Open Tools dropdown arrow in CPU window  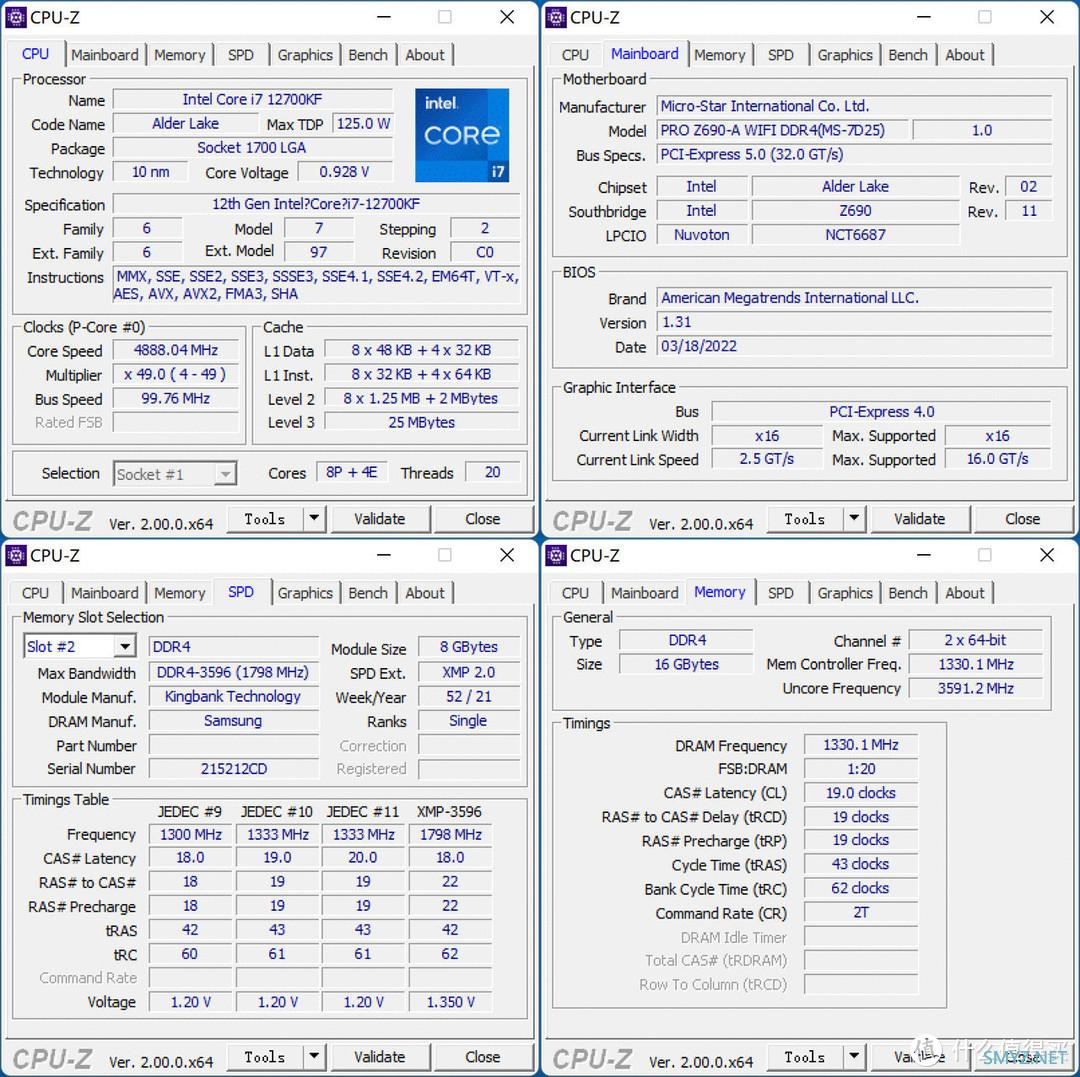click(x=314, y=519)
